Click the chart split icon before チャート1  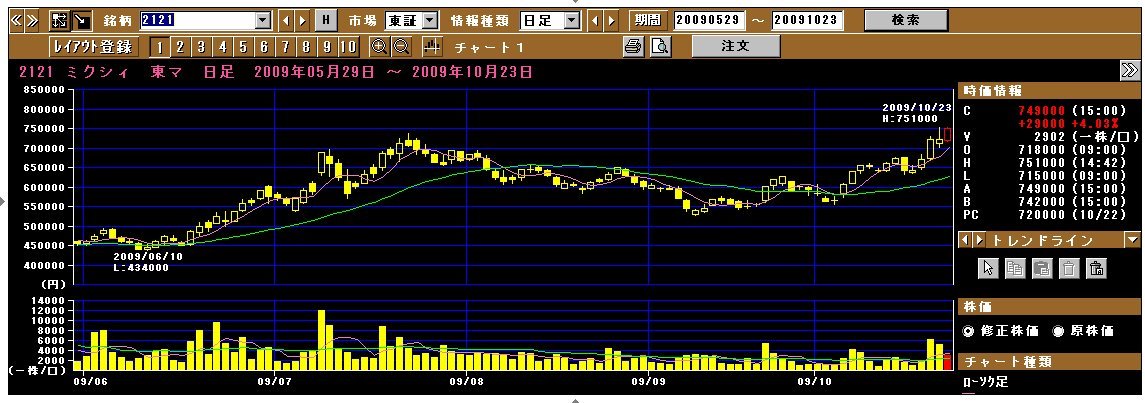coord(432,47)
